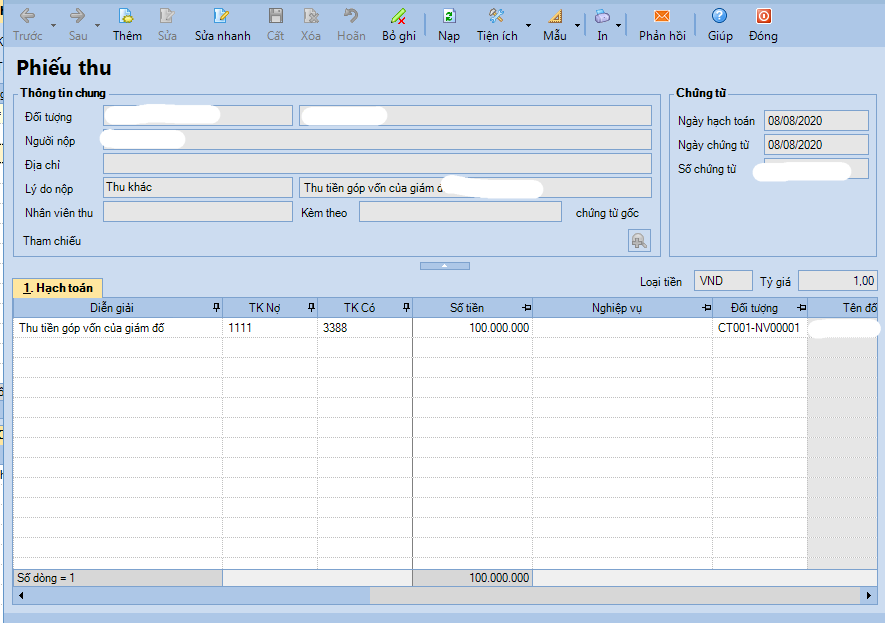Viewport: 885px width, 623px height.
Task: Select the Hạch toán tab
Action: 58,288
